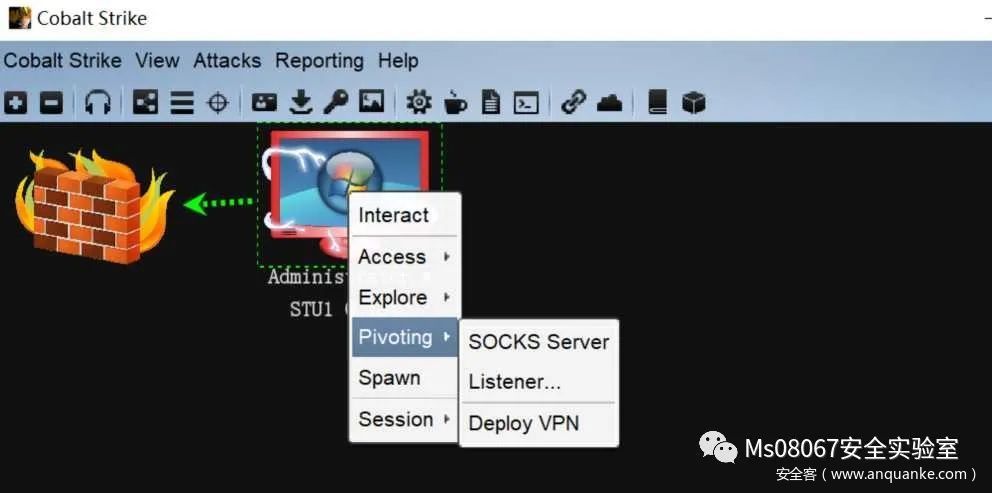Select Deploy VPN in Pivoting submenu
This screenshot has height=493, width=992.
click(x=539, y=423)
